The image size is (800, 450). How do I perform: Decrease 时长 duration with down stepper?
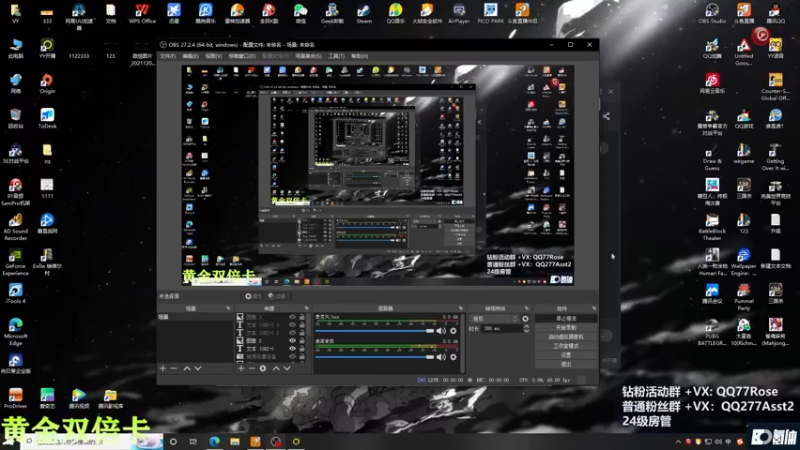click(527, 332)
